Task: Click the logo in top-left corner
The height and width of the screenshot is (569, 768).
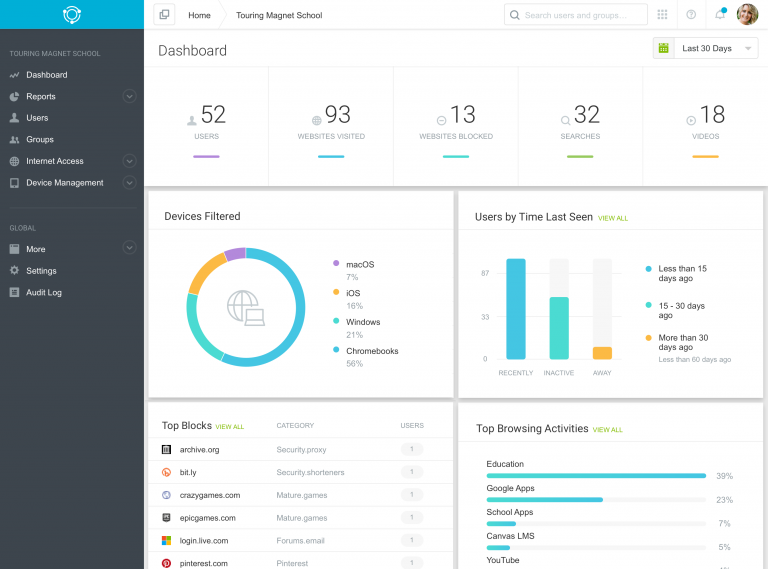Action: 71,14
